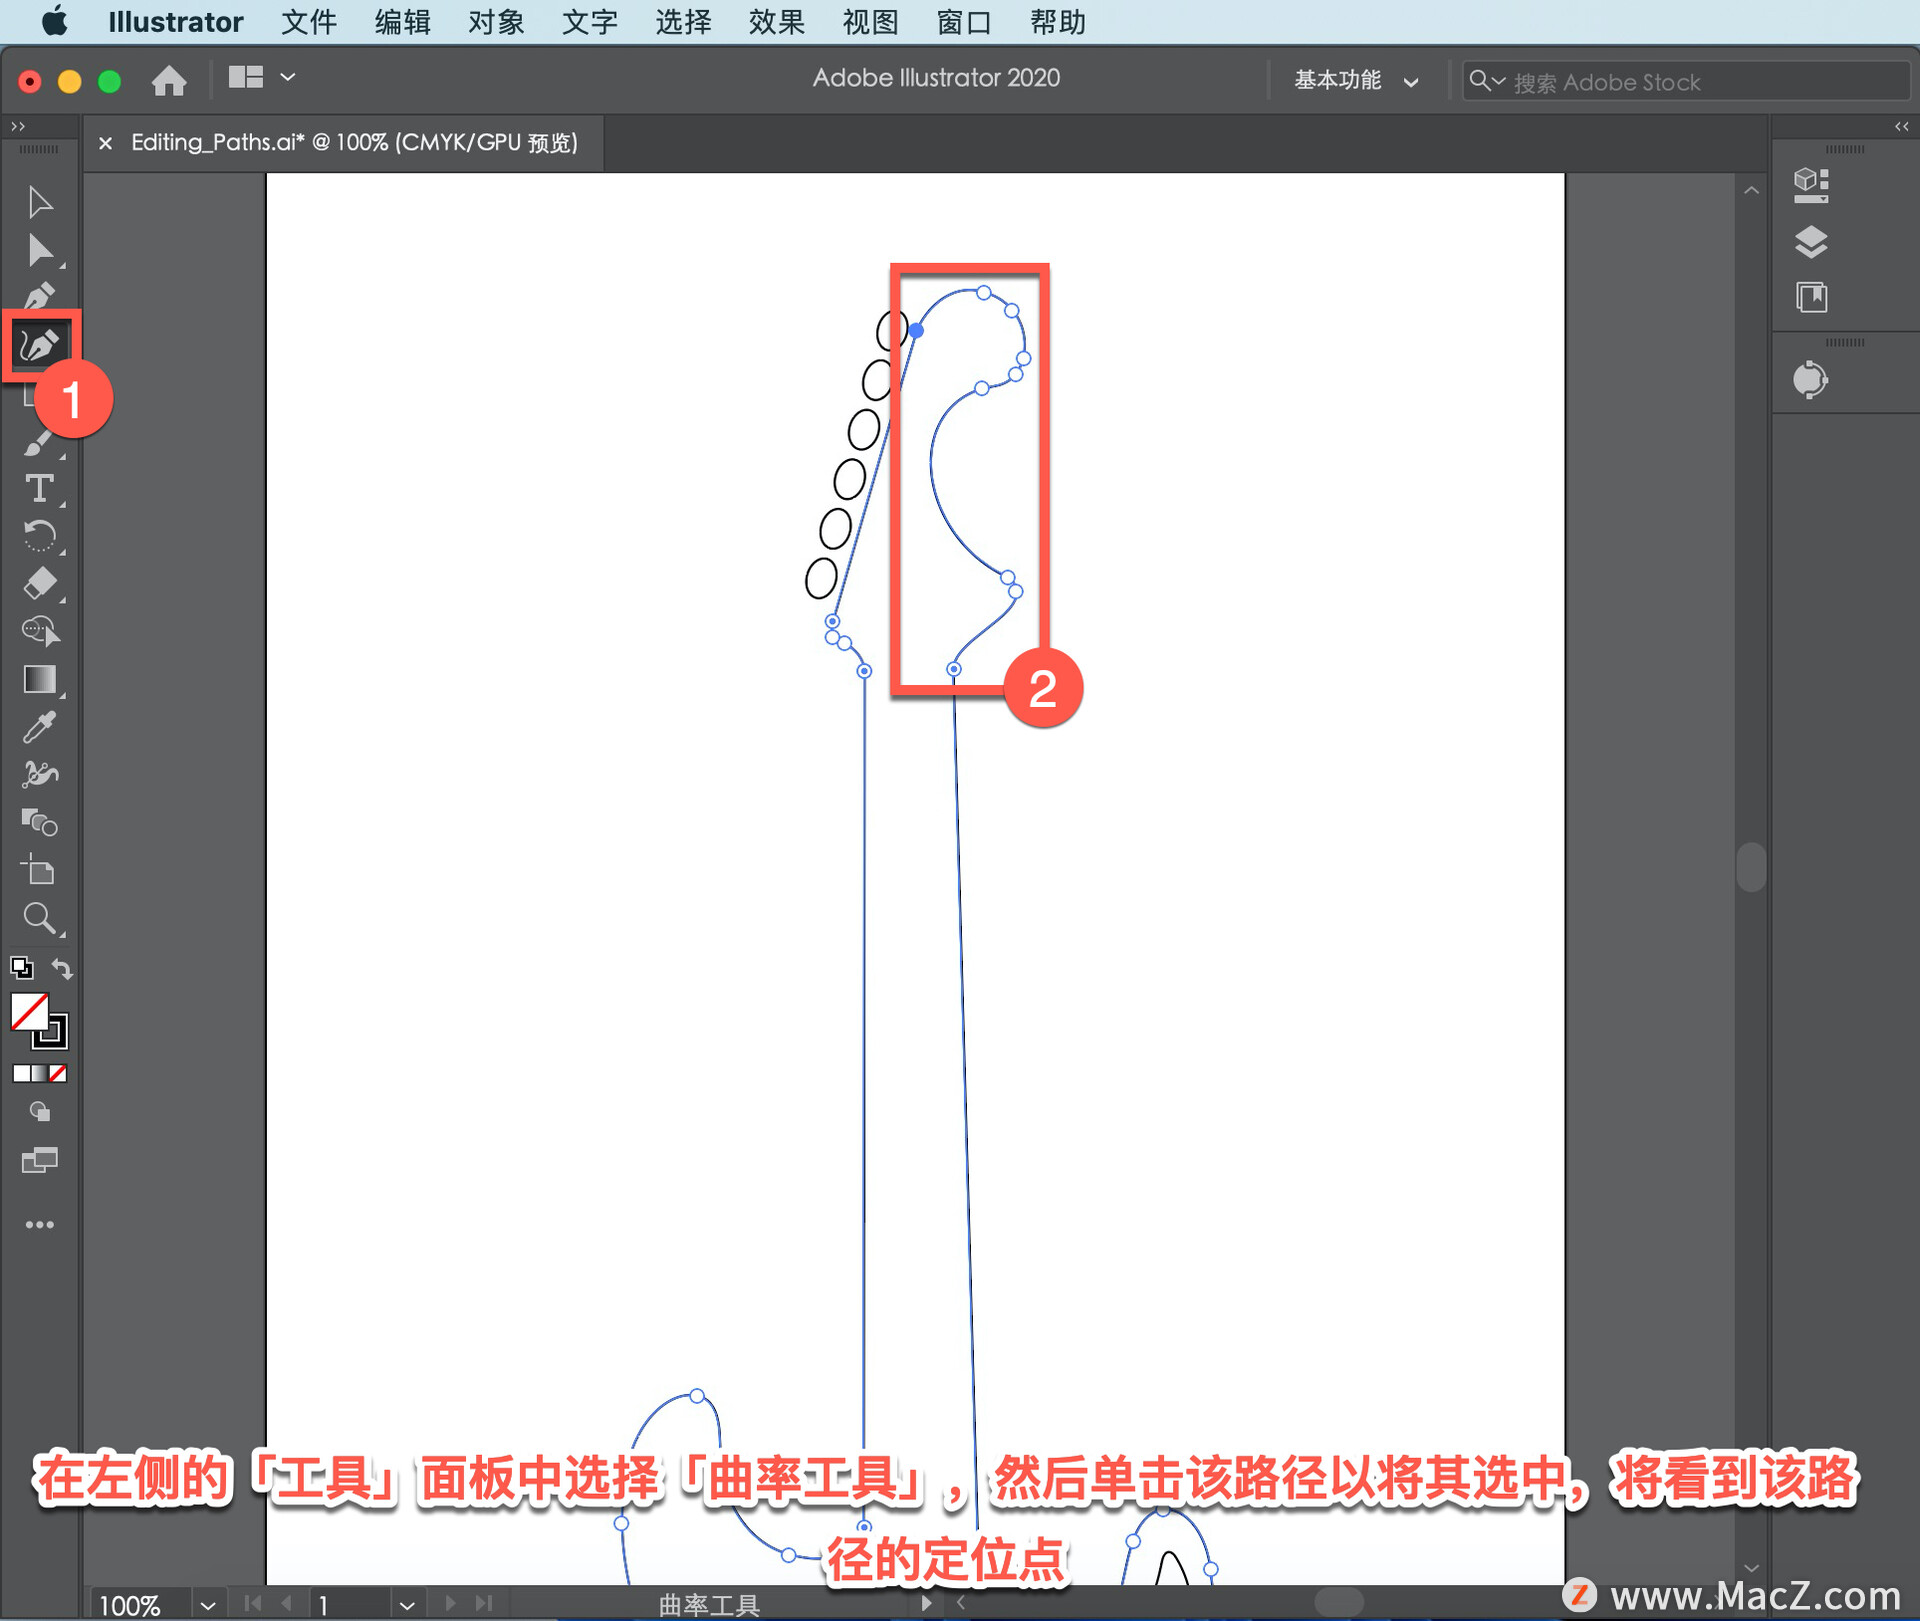The image size is (1920, 1621).
Task: Expand the left toolbar to two columns
Action: click(17, 126)
